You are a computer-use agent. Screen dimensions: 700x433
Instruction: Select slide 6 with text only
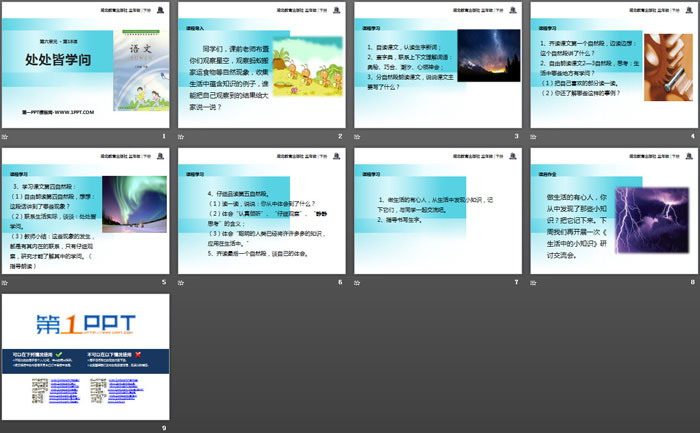pos(262,211)
